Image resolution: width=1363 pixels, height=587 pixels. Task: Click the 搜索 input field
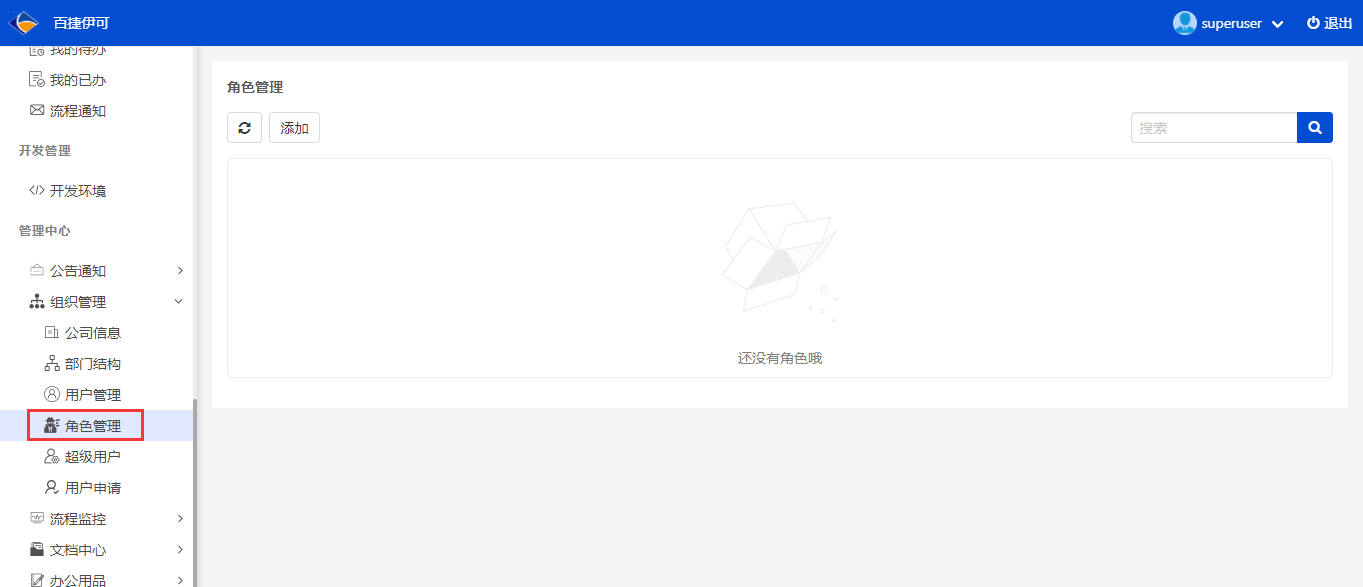[1214, 128]
